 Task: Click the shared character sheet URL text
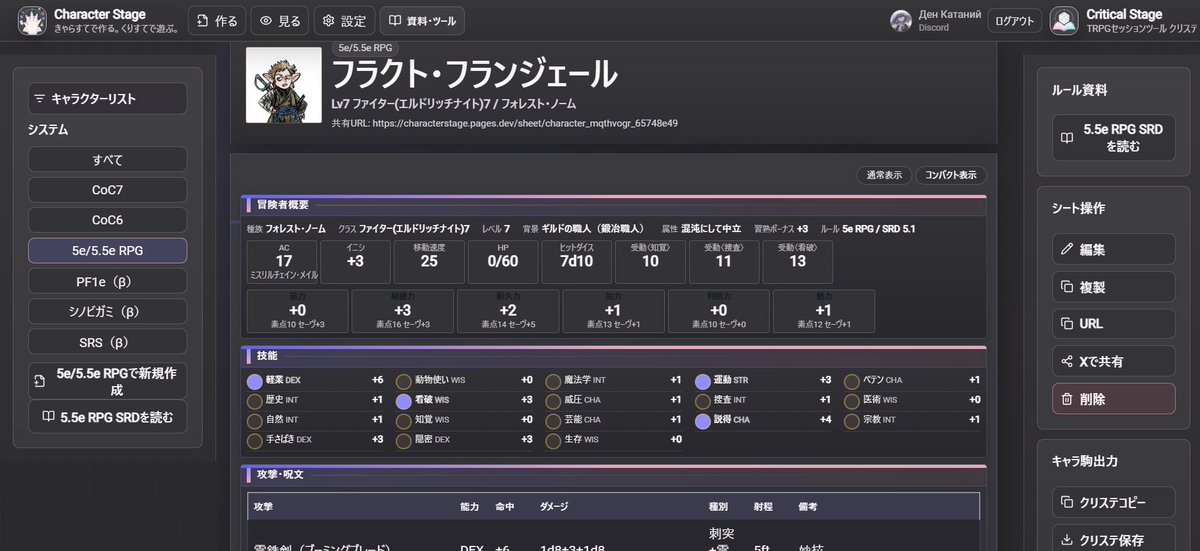[505, 123]
